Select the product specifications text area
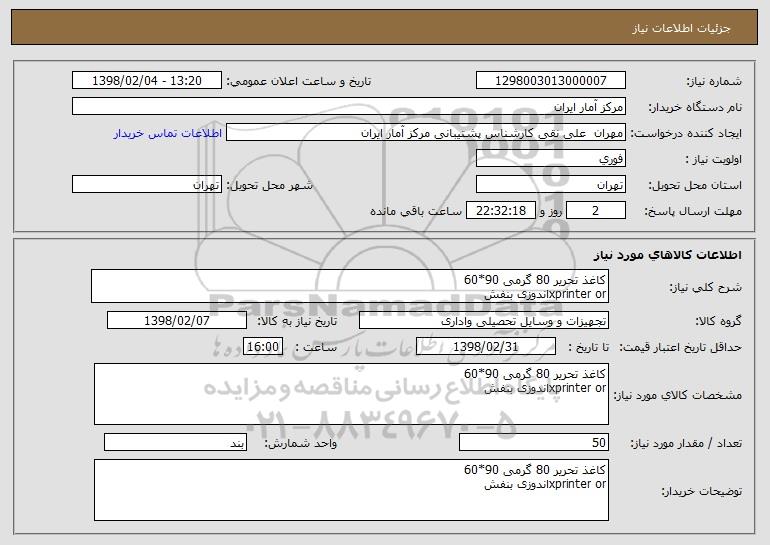The width and height of the screenshot is (770, 545). click(351, 394)
